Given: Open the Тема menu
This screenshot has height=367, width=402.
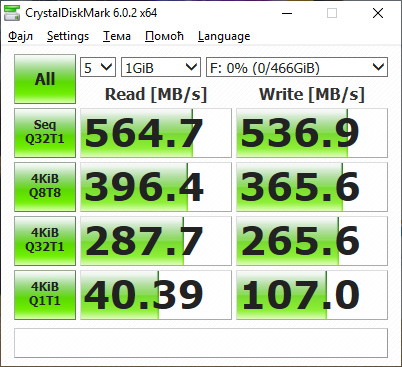Looking at the screenshot, I should [117, 36].
